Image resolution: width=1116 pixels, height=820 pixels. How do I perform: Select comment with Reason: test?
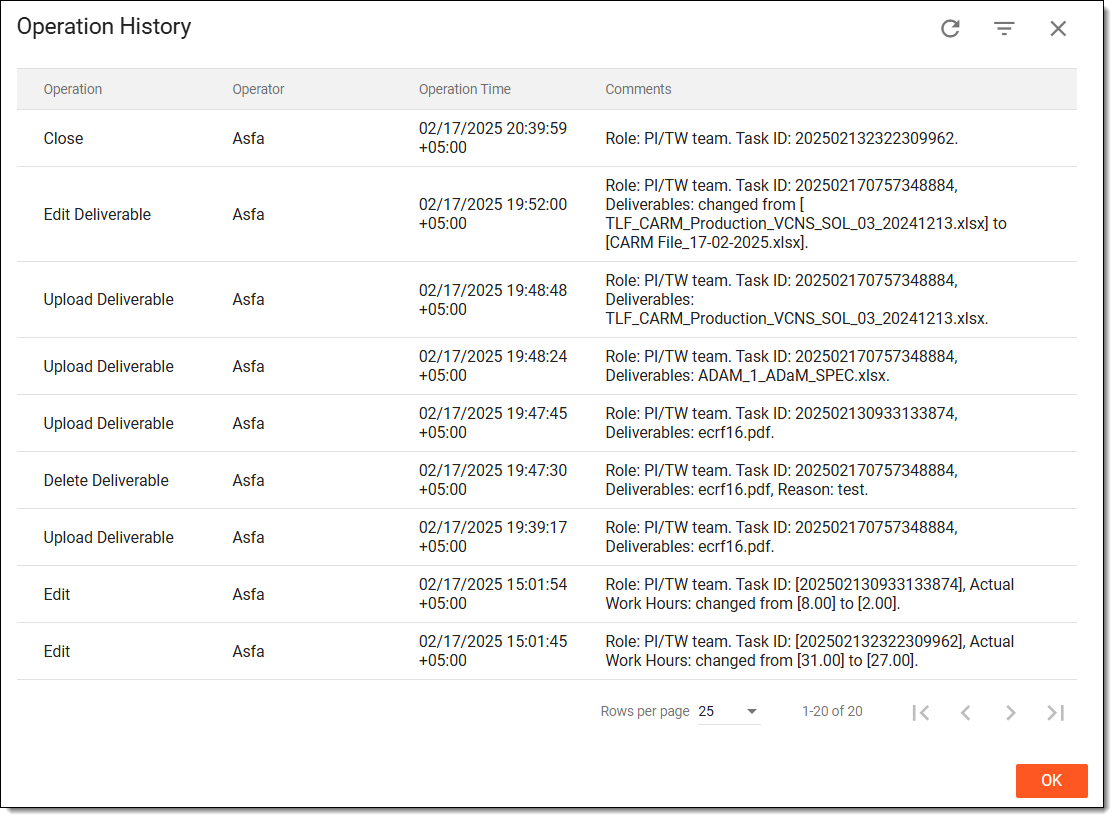[781, 480]
